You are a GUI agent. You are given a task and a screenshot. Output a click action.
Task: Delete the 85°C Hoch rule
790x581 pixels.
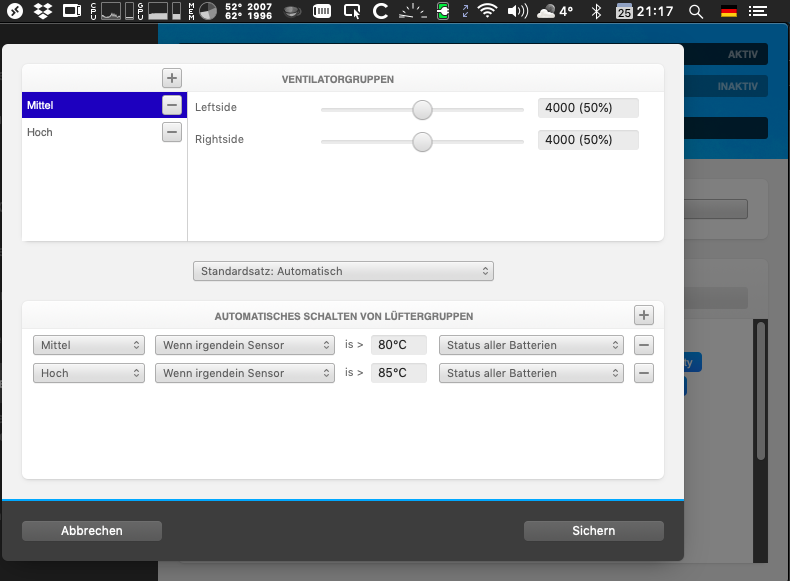pos(643,373)
